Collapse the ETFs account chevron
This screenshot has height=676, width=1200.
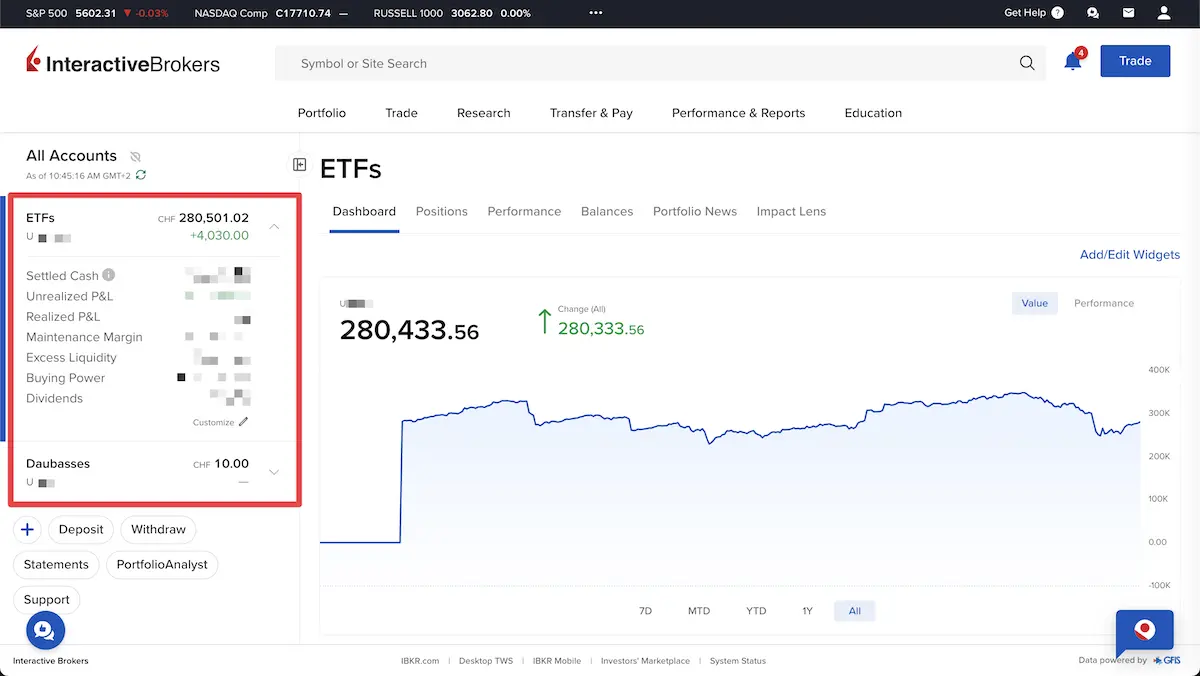274,227
